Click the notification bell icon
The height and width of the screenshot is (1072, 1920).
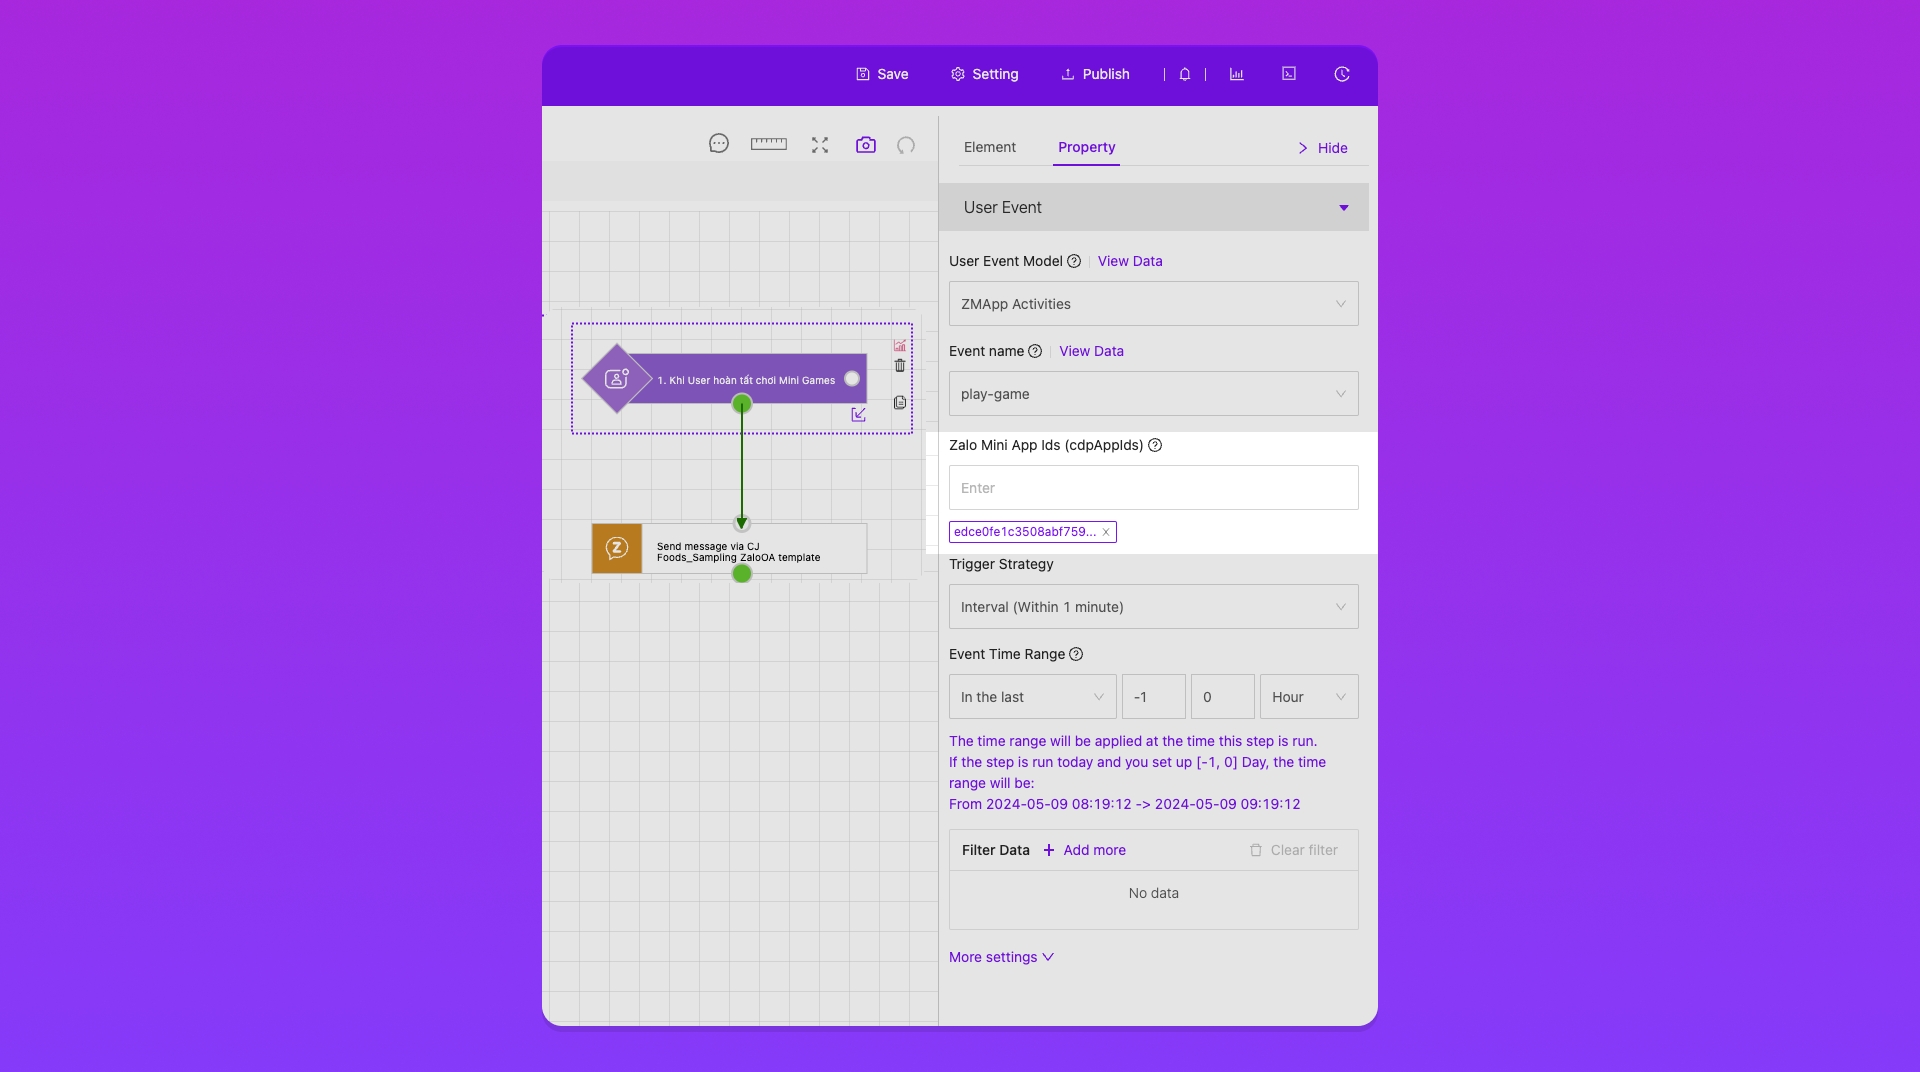point(1185,74)
